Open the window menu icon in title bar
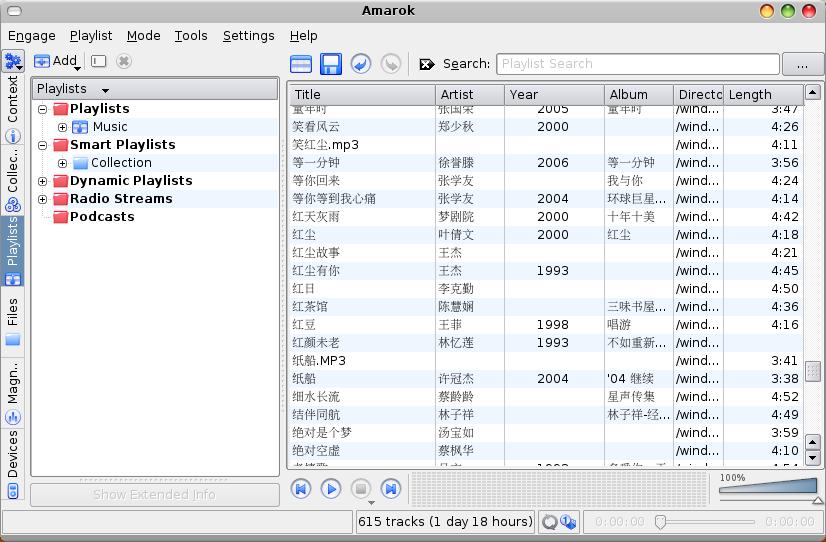This screenshot has height=542, width=826. click(x=15, y=11)
